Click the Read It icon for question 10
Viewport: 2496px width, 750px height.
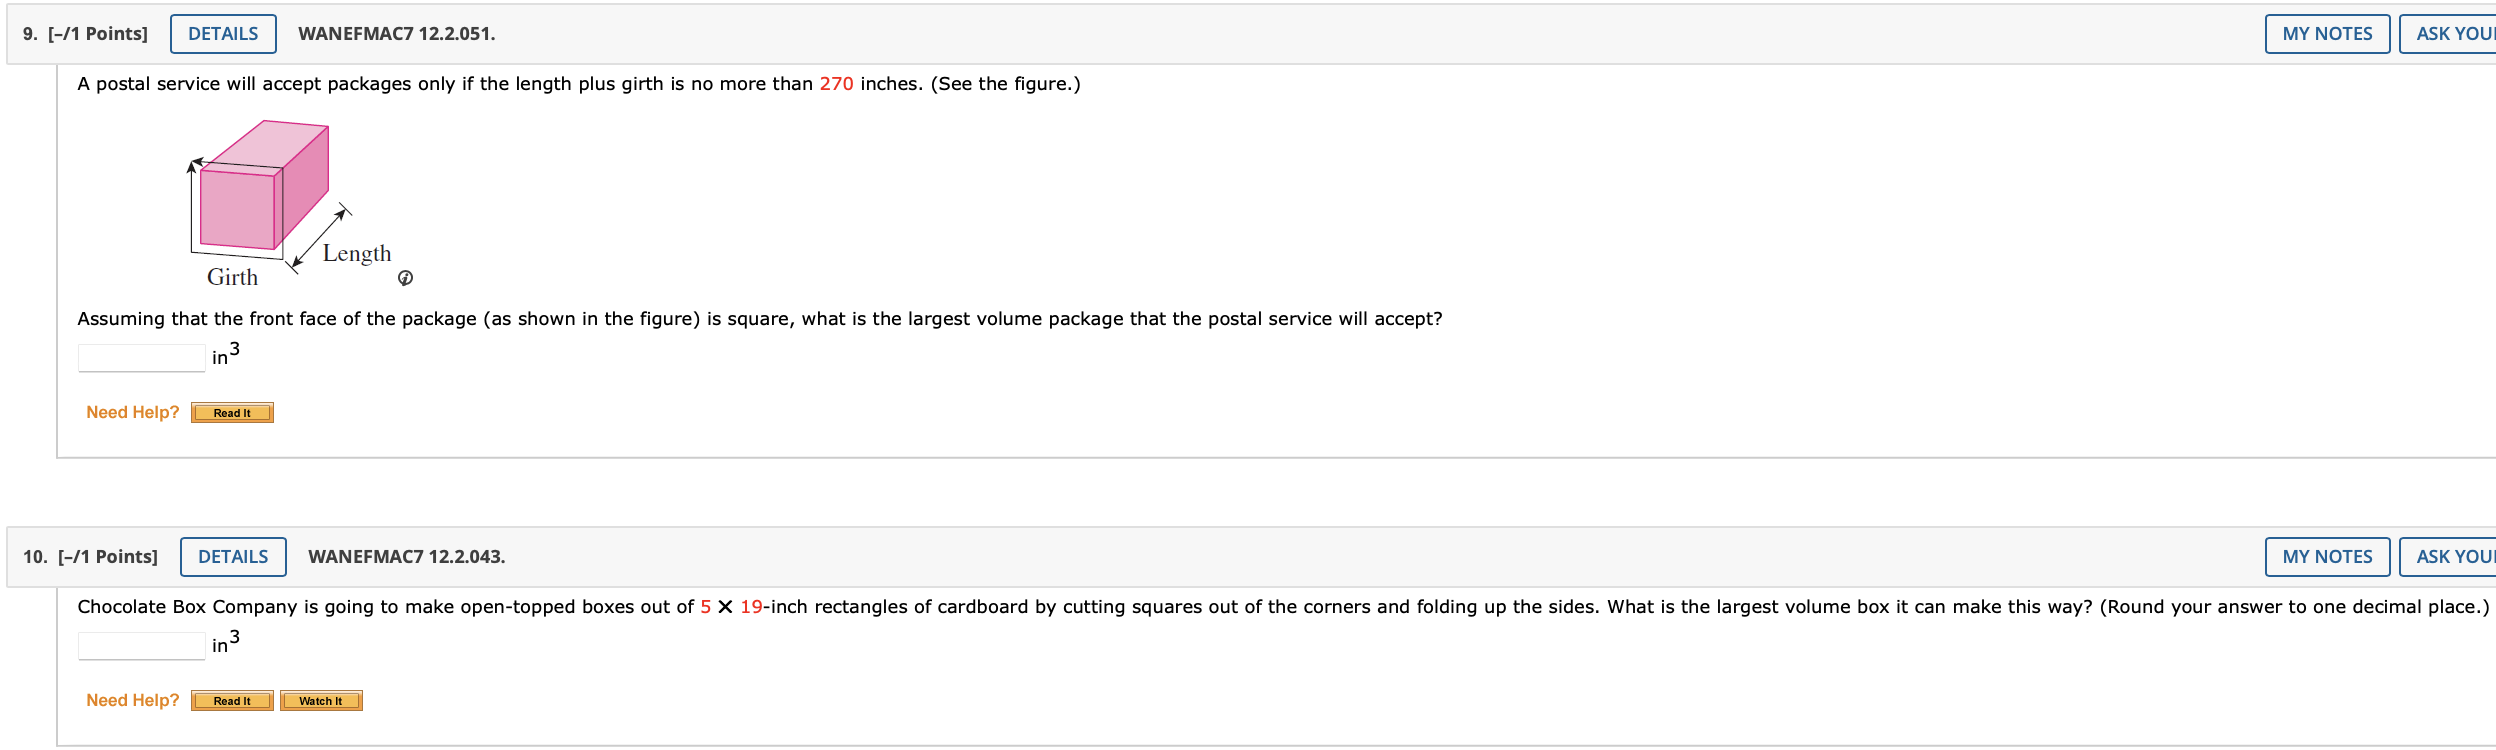[231, 700]
